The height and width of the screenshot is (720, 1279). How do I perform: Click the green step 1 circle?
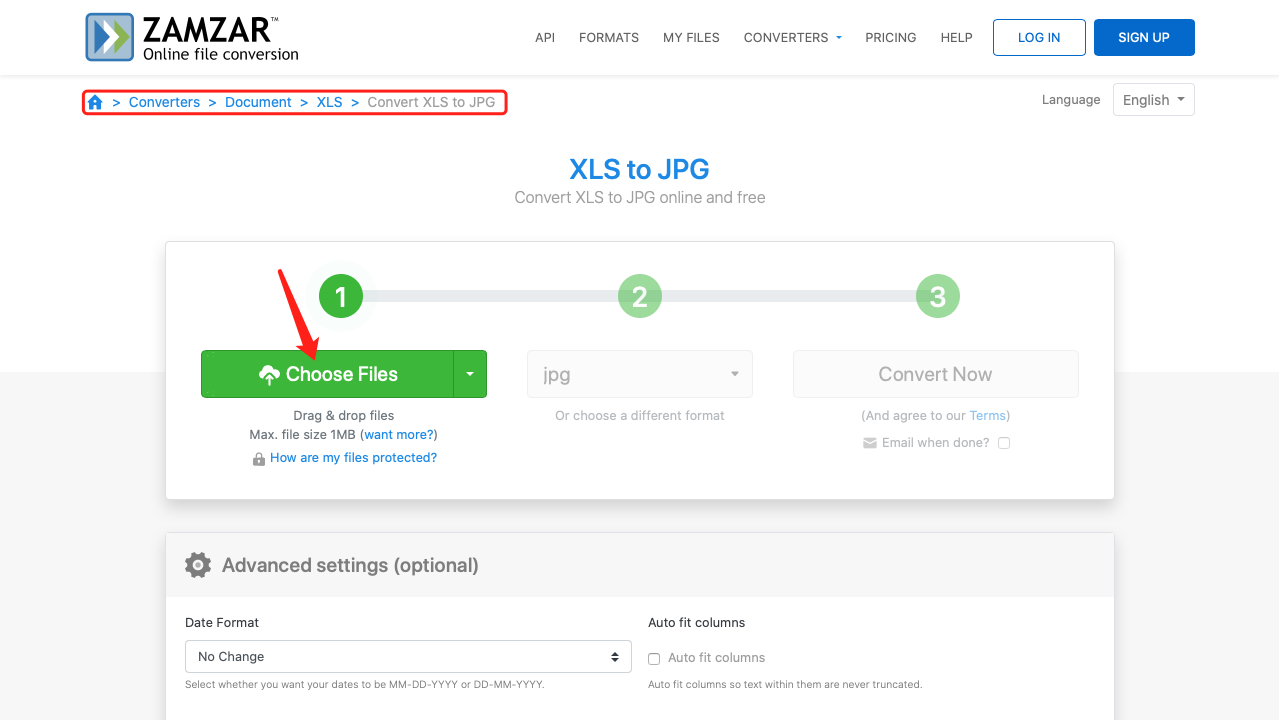(x=341, y=296)
